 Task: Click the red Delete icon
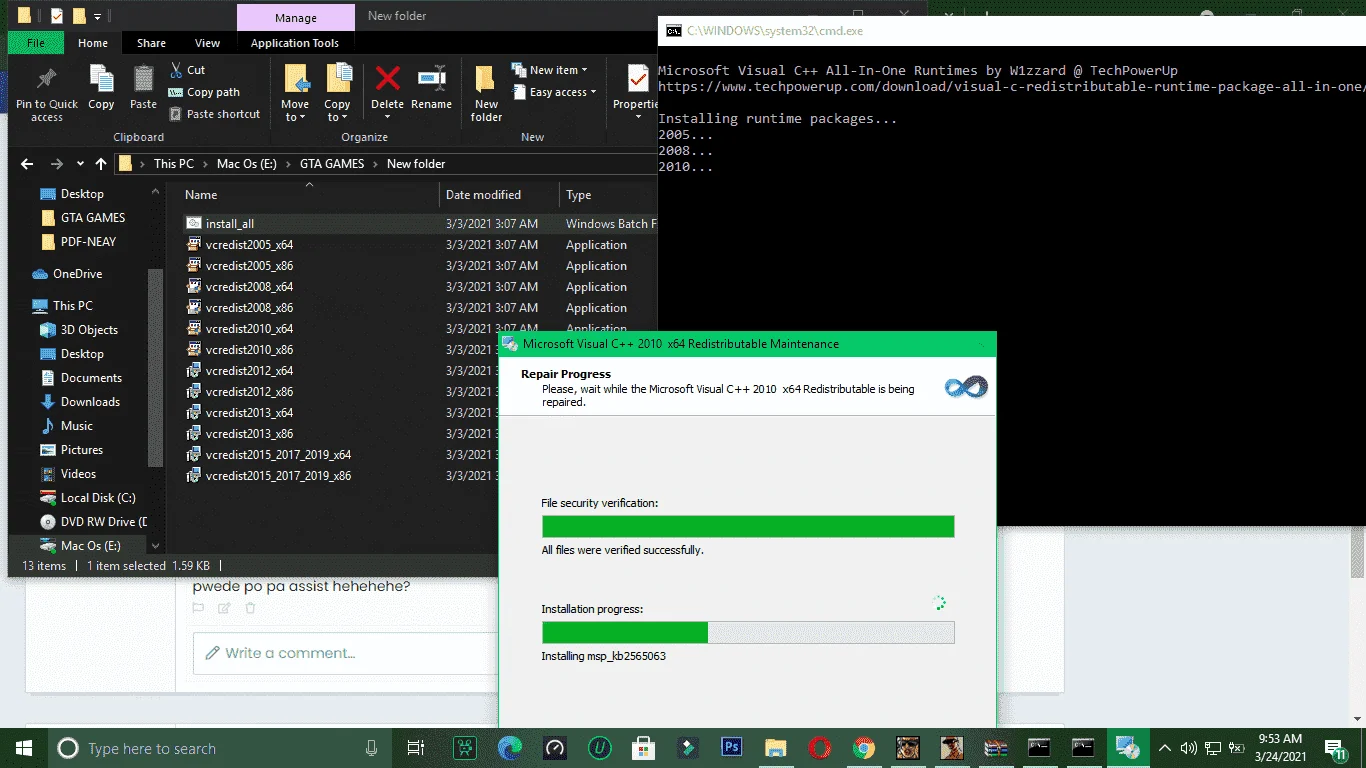(387, 80)
